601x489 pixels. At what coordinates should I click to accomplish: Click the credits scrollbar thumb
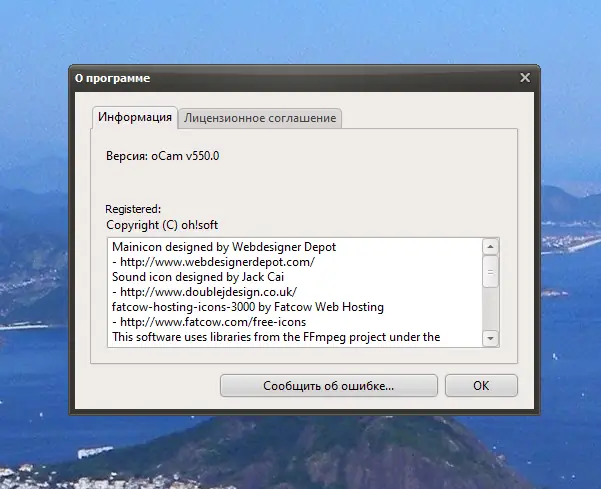click(490, 272)
